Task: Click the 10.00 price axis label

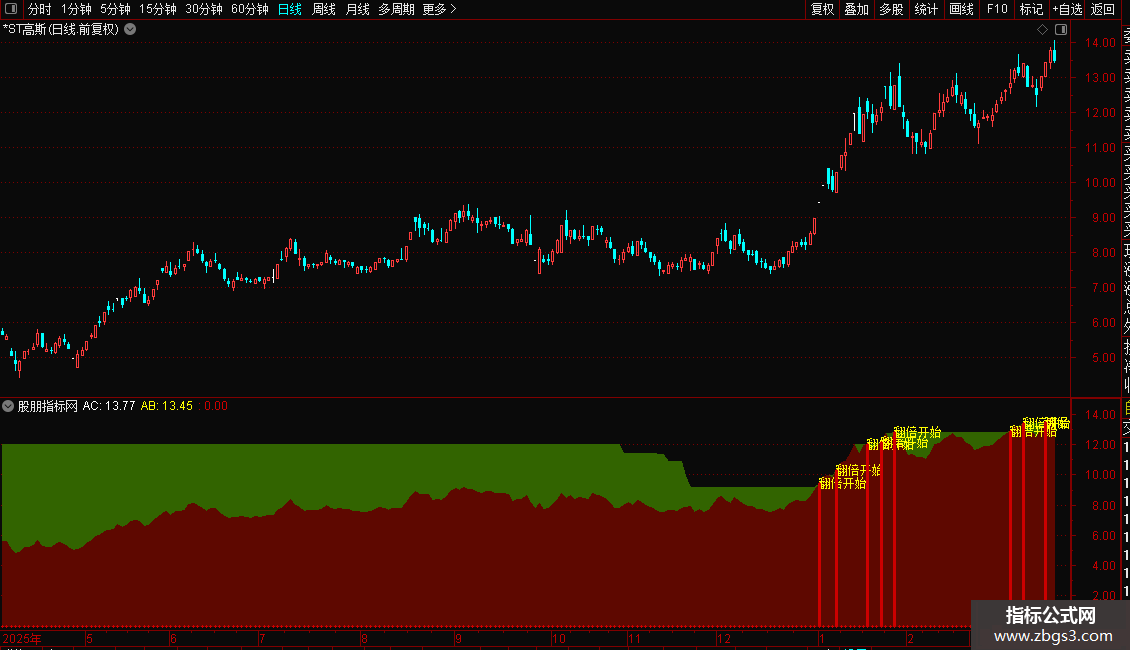Action: (1100, 183)
